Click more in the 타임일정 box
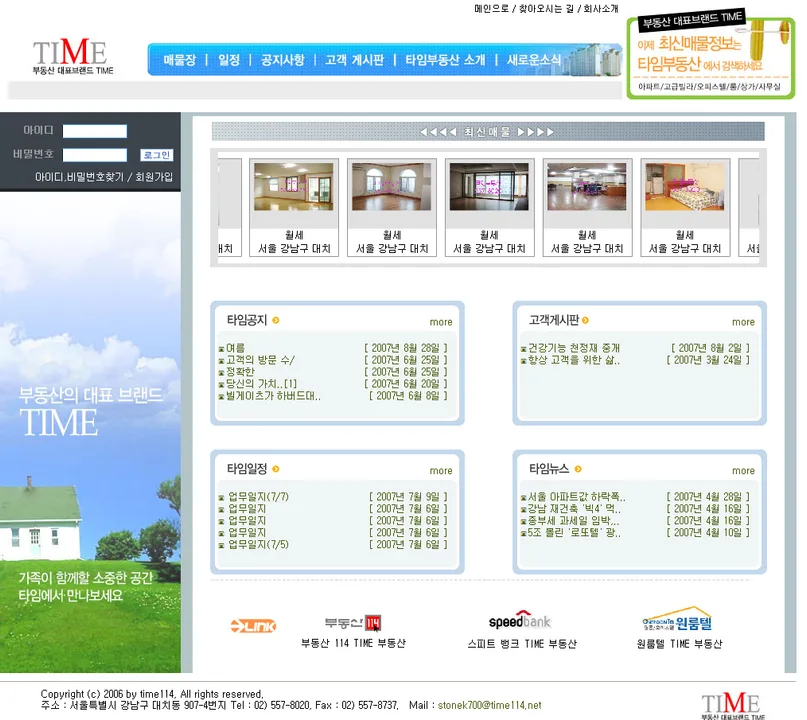Screen dimensions: 807x720 441,471
